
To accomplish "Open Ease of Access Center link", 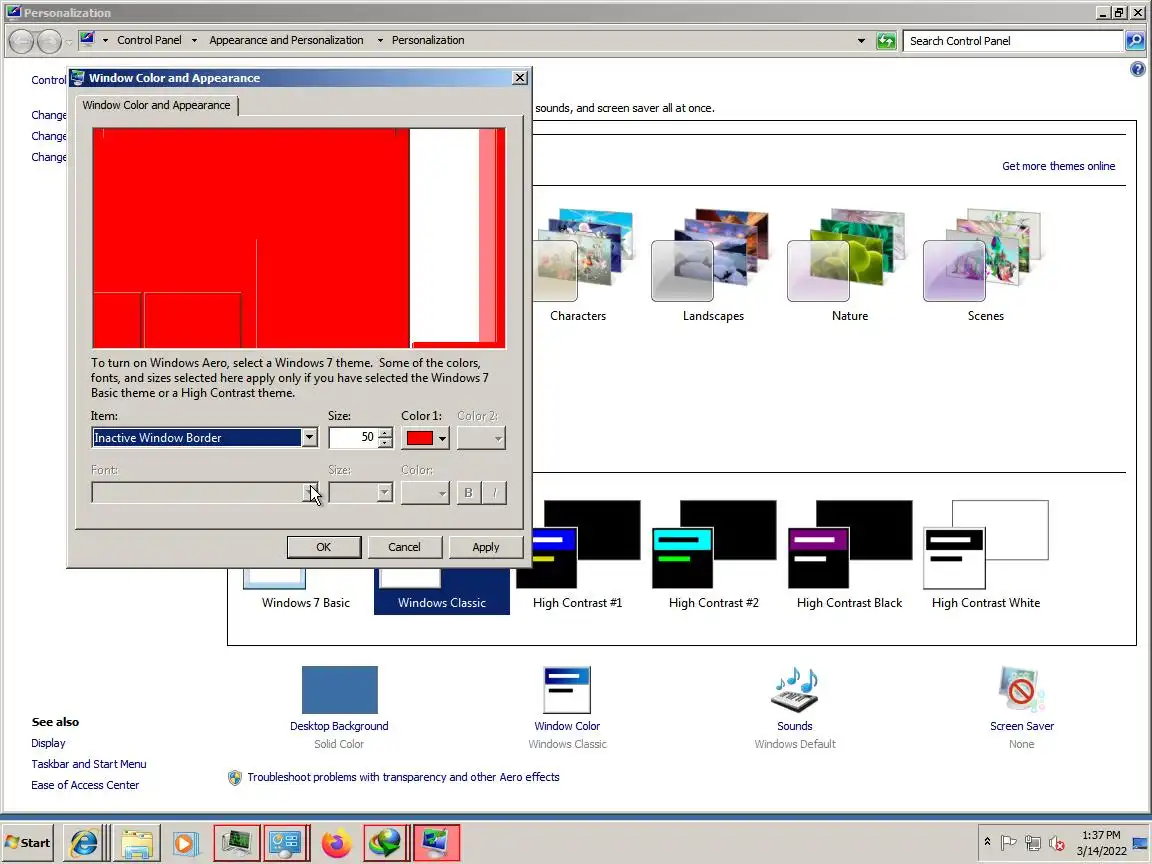I will click(84, 785).
